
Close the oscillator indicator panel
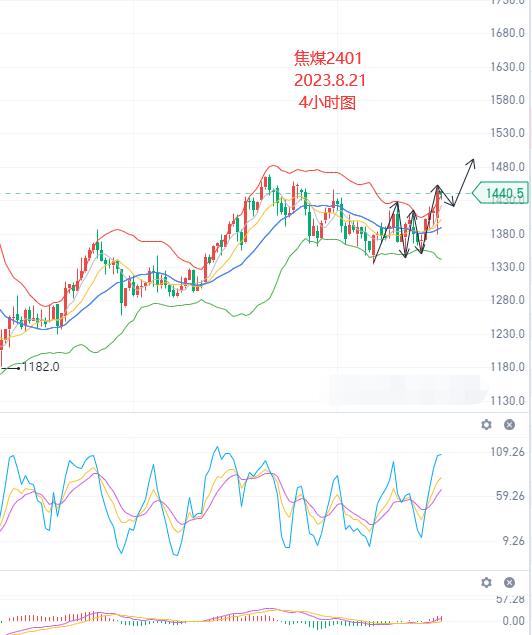coord(509,424)
